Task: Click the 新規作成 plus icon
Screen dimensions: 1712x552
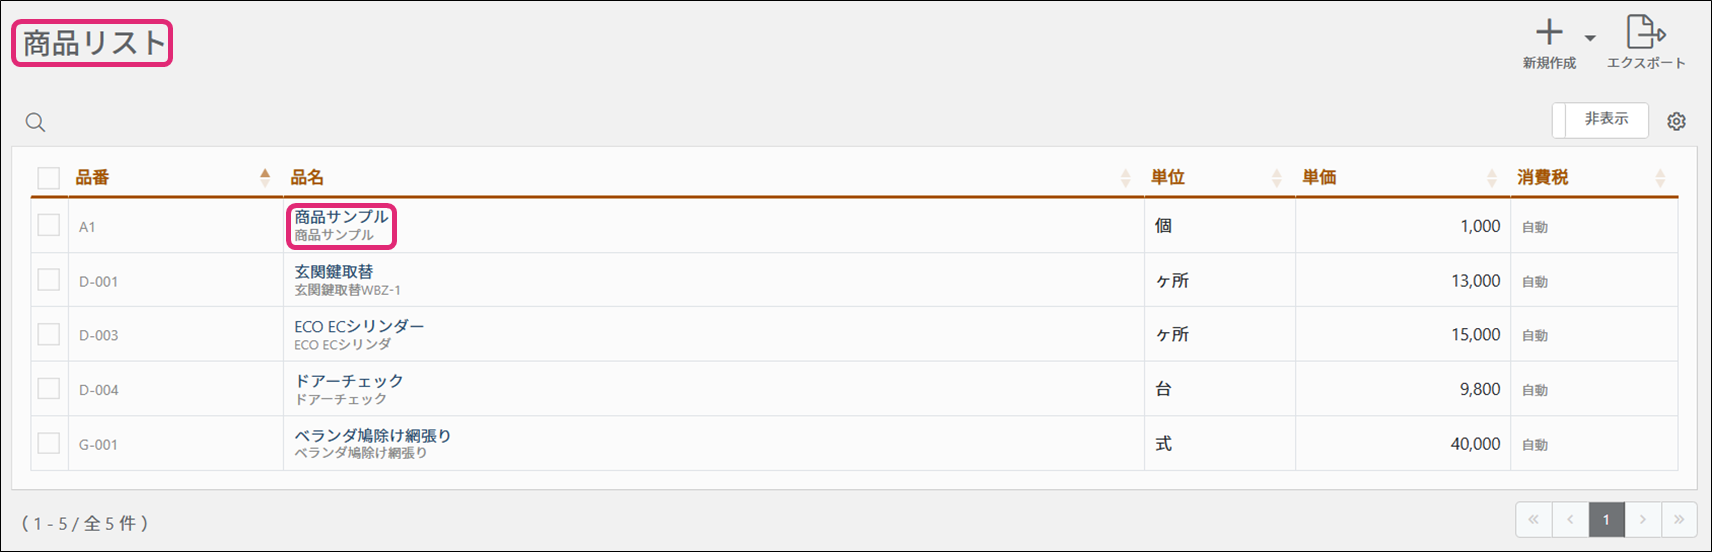Action: 1549,33
